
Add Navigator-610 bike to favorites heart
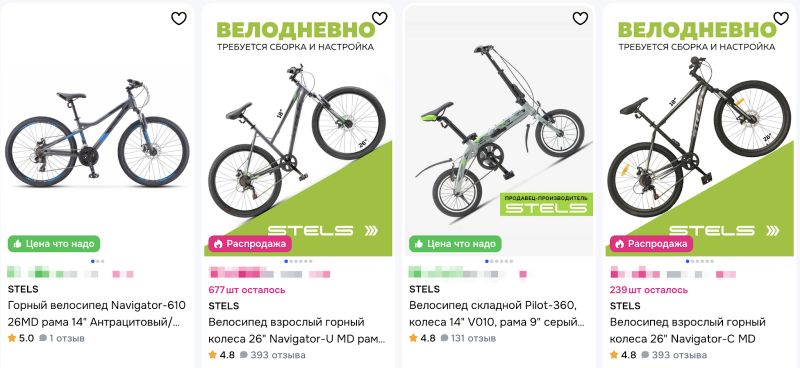click(x=179, y=18)
